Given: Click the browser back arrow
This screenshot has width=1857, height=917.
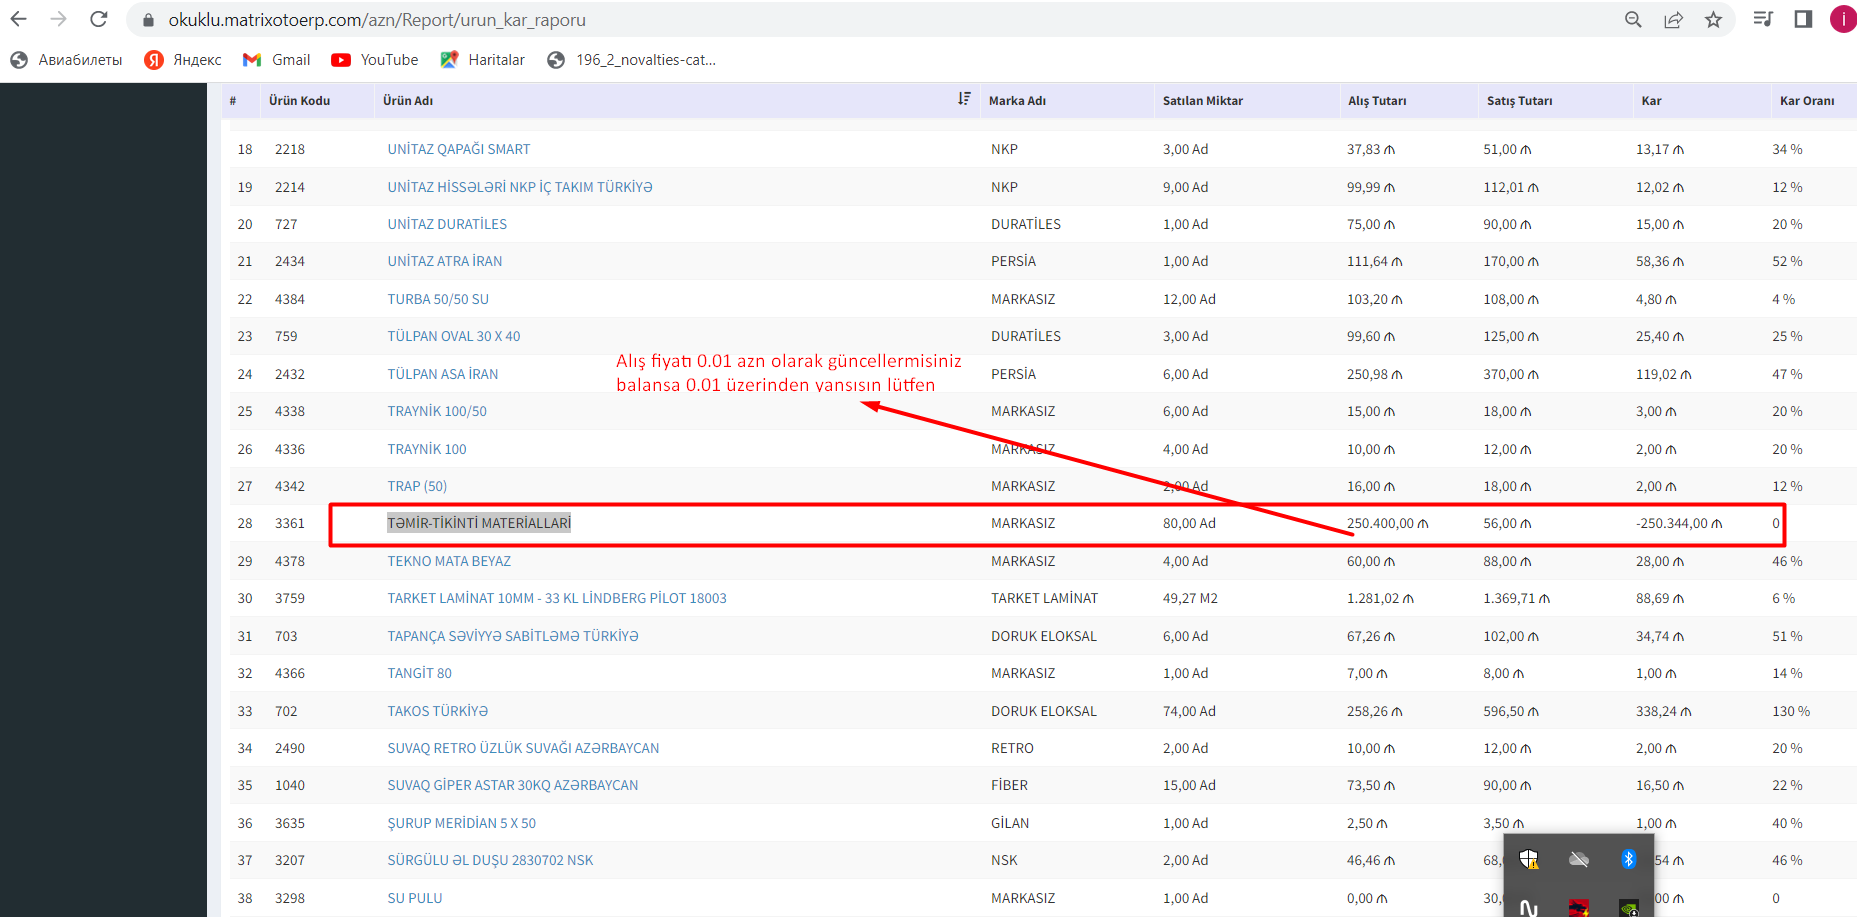Looking at the screenshot, I should click(x=18, y=19).
